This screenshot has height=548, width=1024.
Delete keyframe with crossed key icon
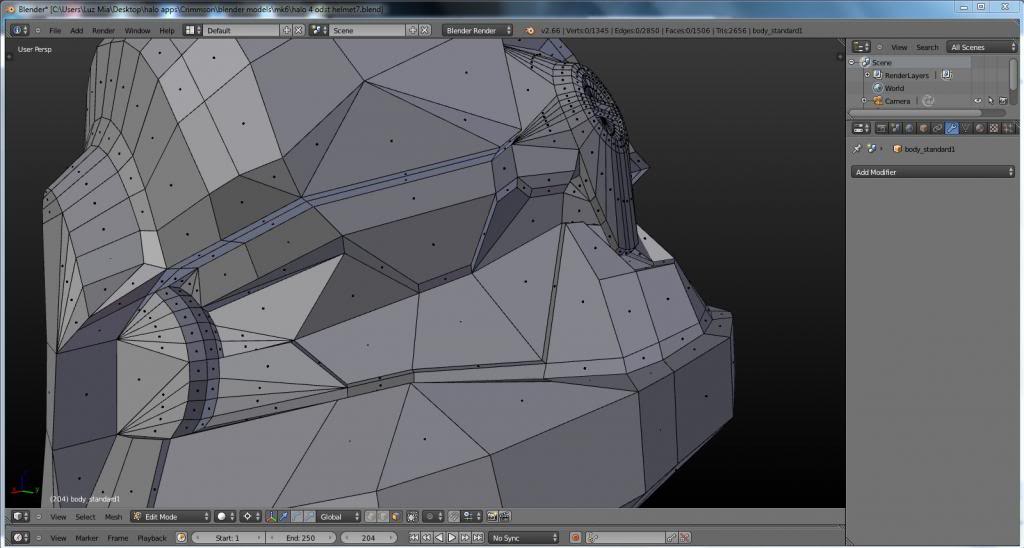pos(684,538)
